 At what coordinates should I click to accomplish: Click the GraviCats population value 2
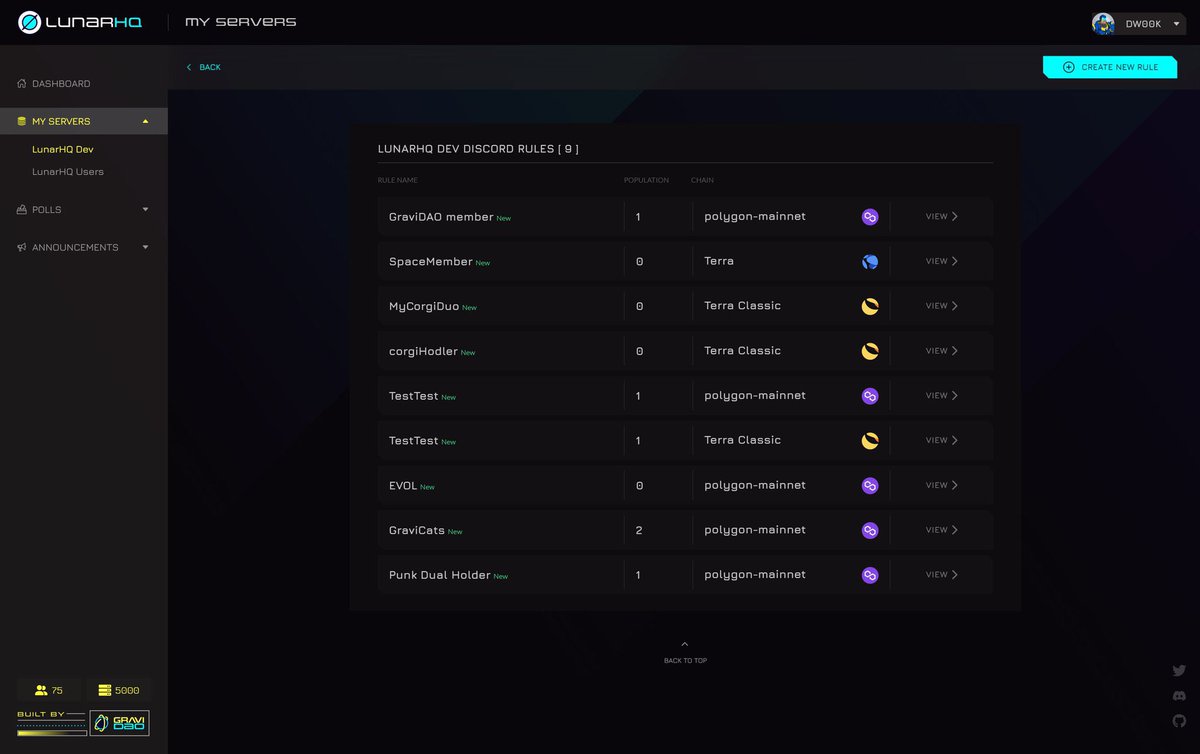click(x=639, y=530)
